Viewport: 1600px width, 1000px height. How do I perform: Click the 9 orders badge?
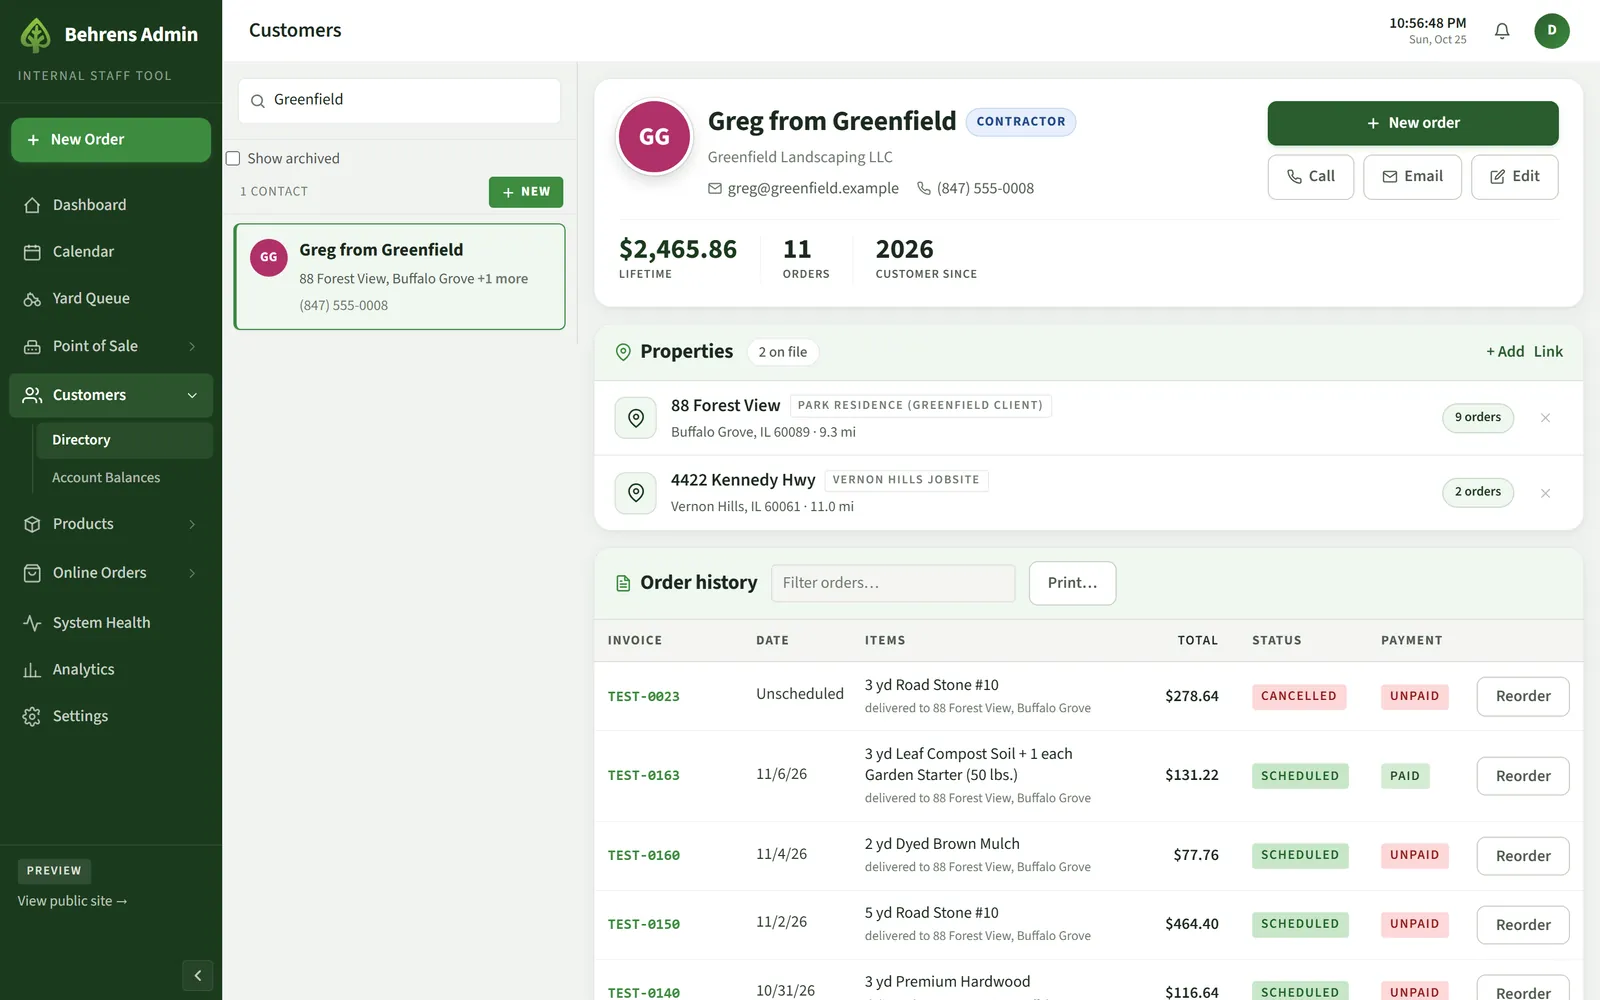click(1478, 418)
